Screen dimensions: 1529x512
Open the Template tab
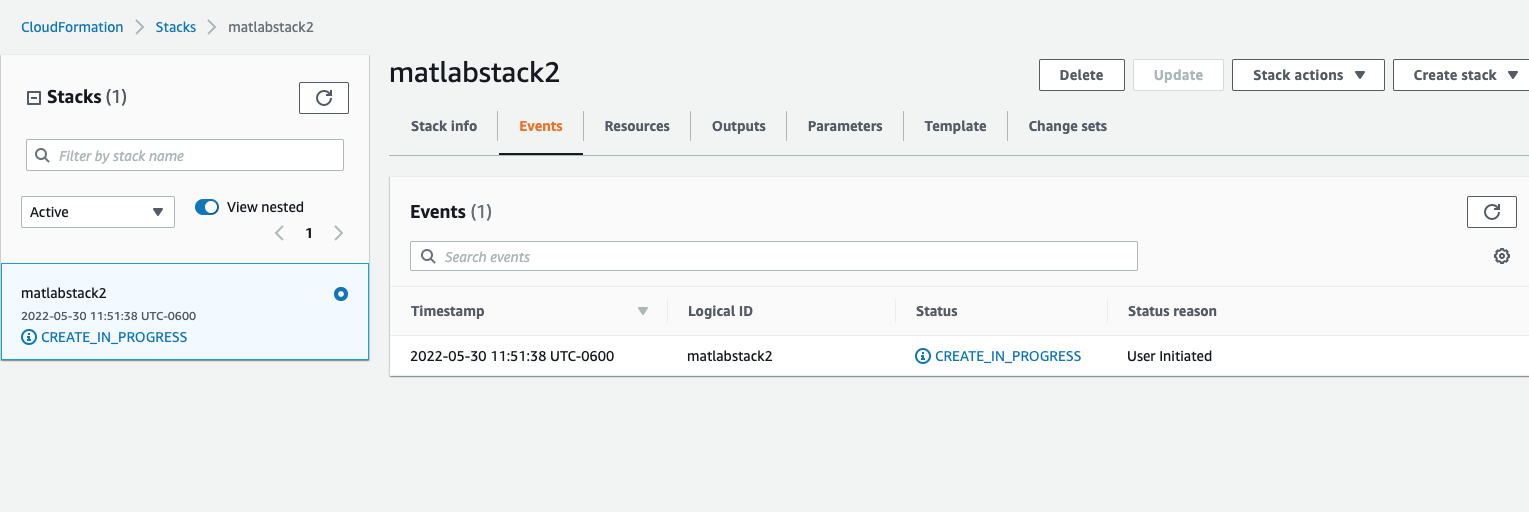(955, 126)
